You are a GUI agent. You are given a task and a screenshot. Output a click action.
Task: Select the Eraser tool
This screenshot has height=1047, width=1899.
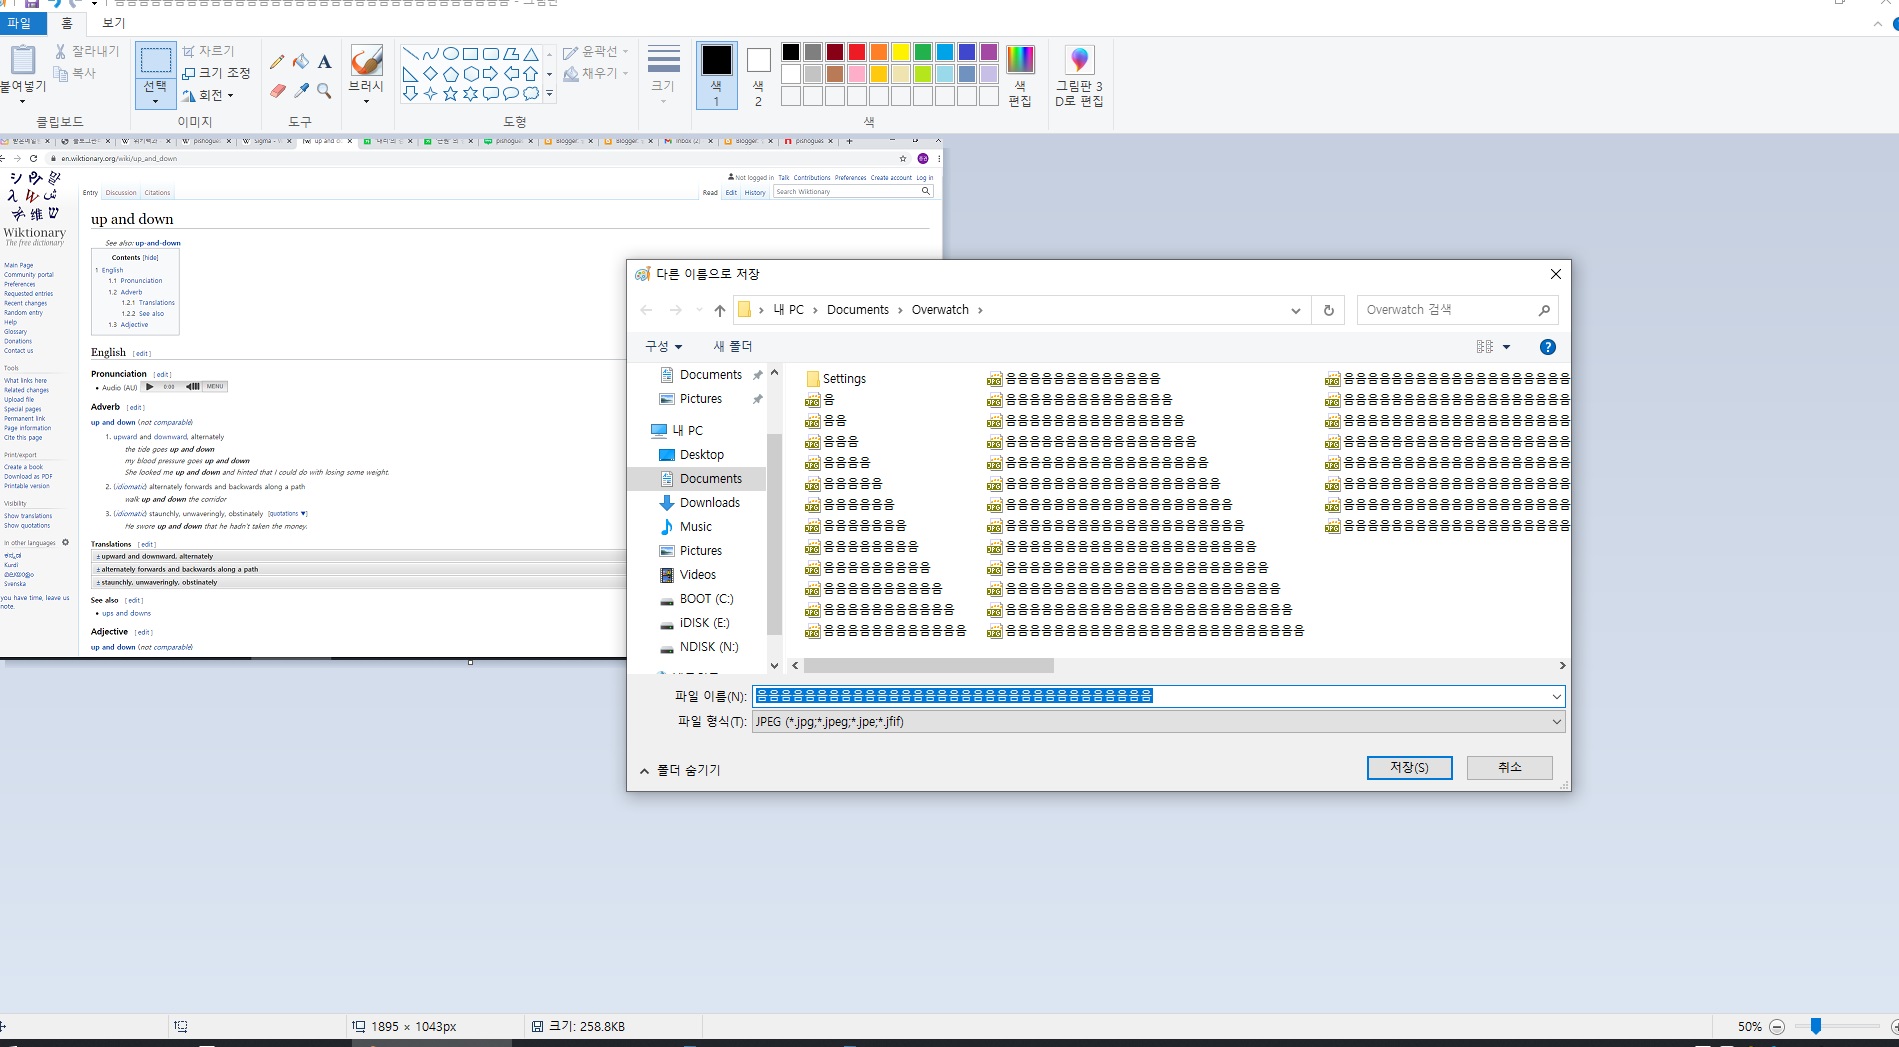277,91
